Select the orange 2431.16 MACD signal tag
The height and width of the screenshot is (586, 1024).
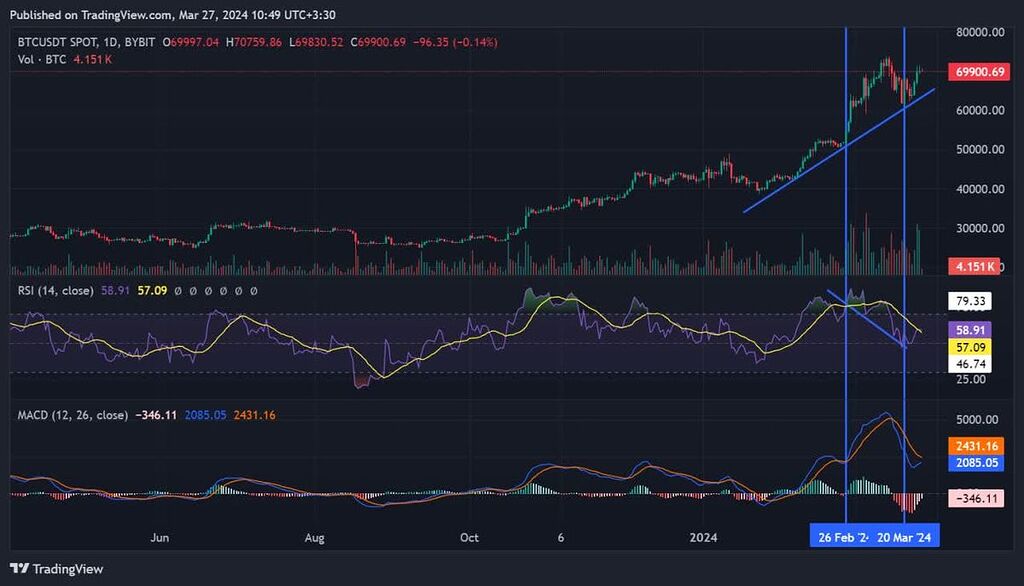pos(977,445)
